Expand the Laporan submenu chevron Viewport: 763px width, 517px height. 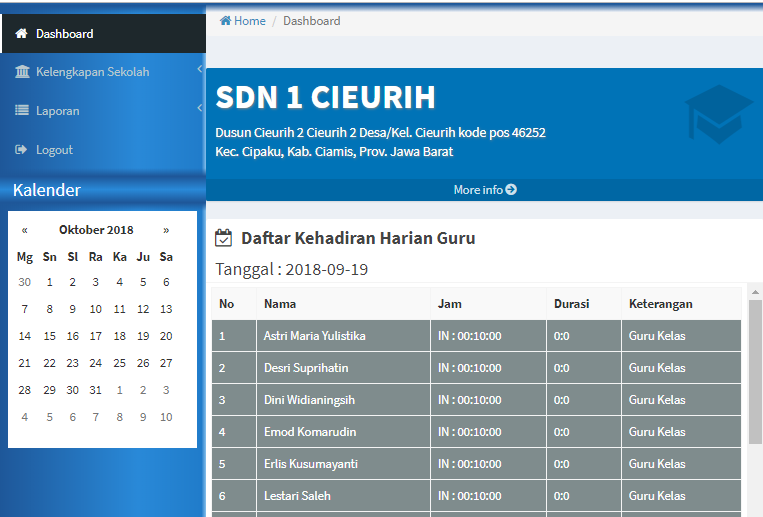200,108
